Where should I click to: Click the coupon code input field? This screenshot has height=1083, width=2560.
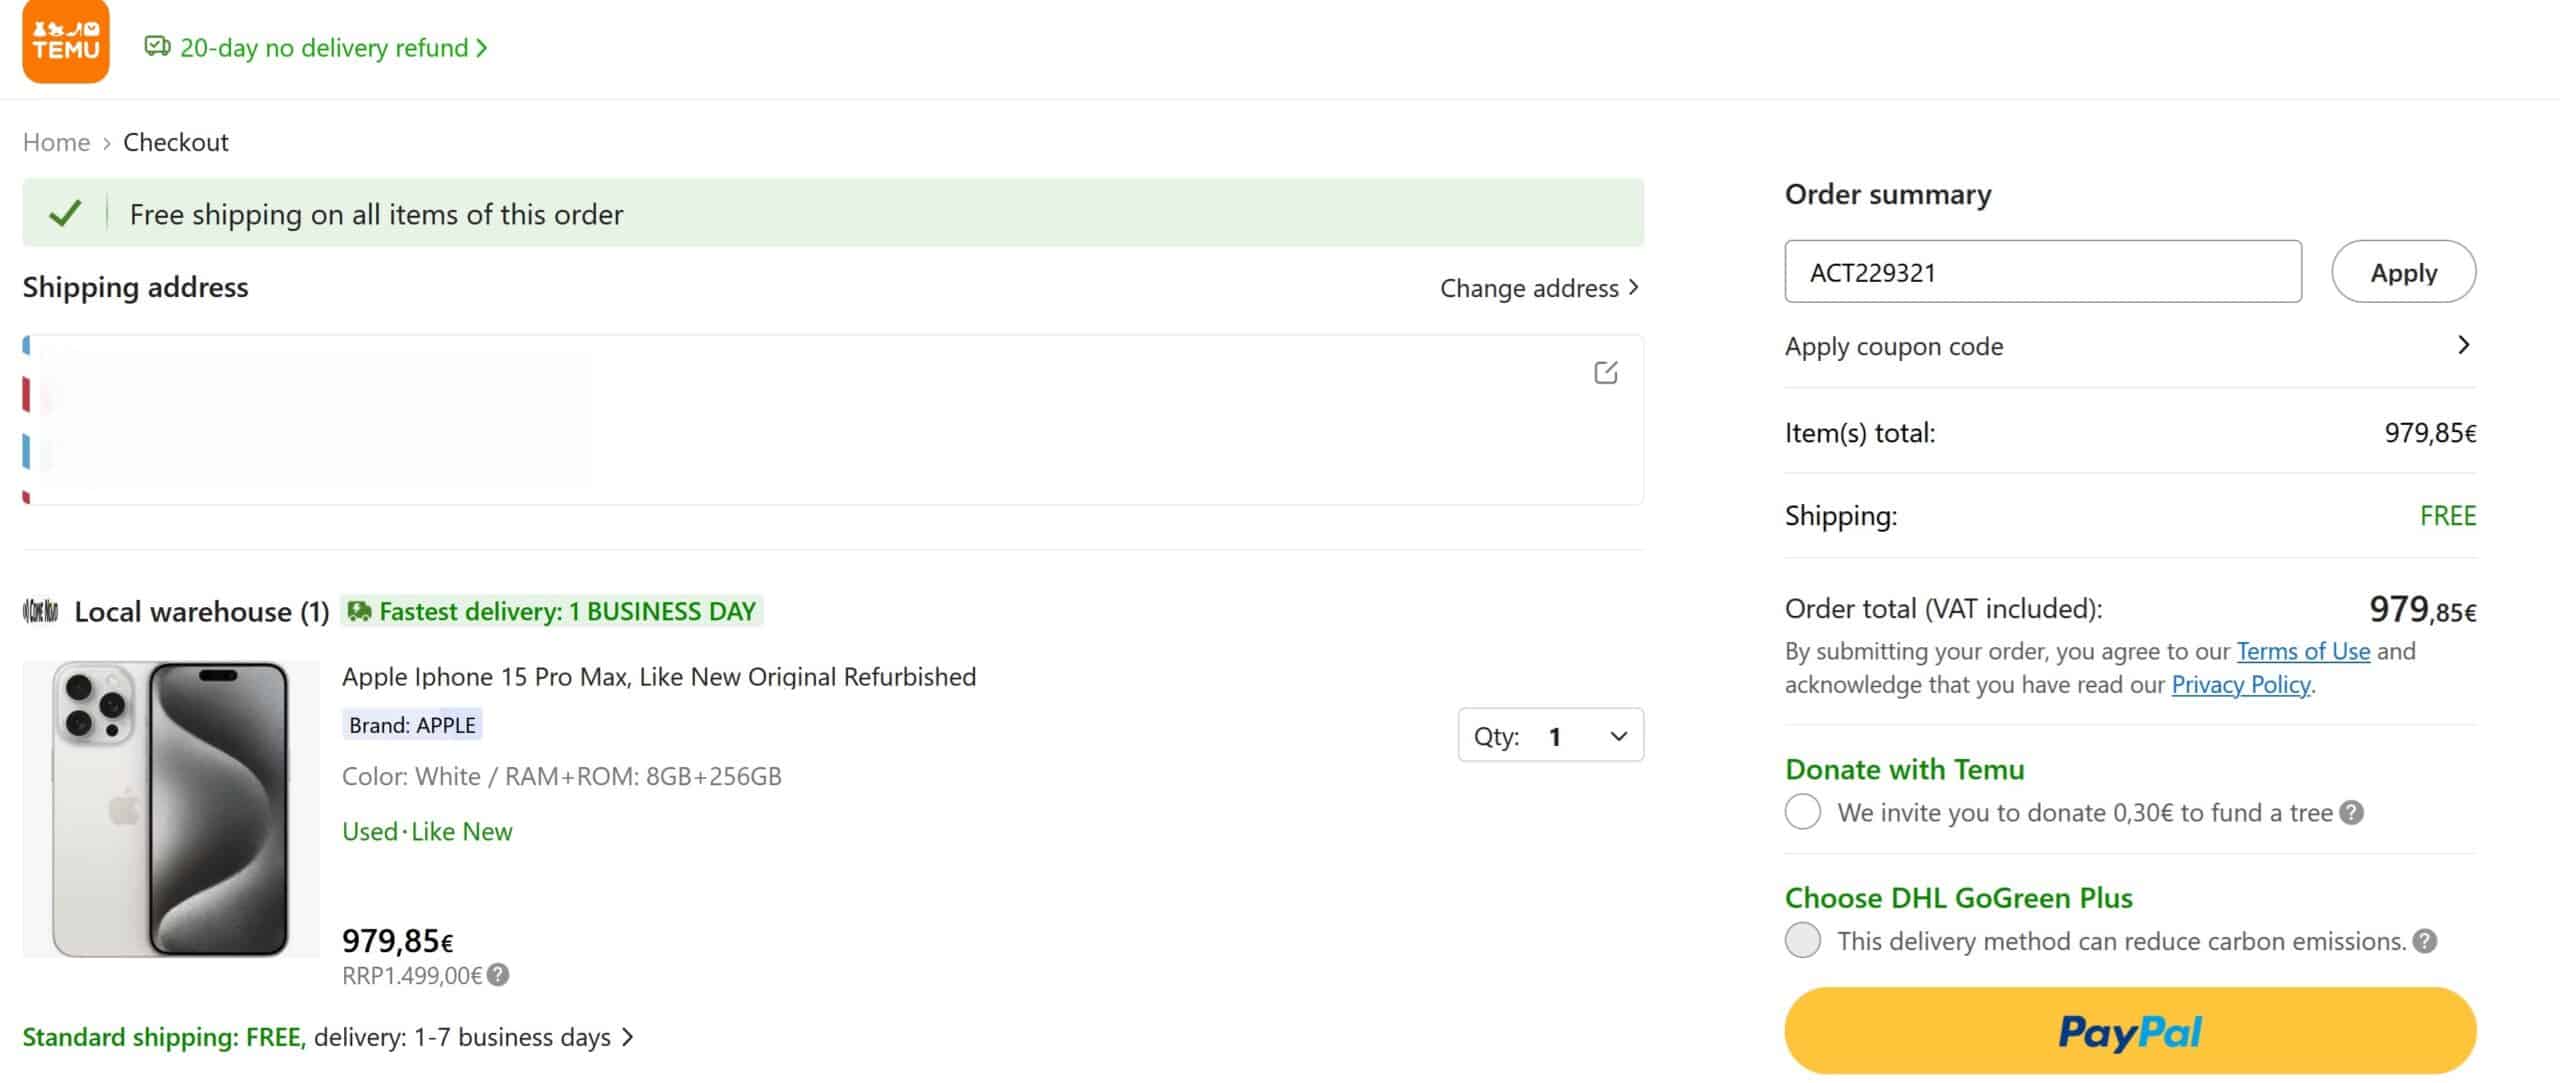tap(2042, 272)
